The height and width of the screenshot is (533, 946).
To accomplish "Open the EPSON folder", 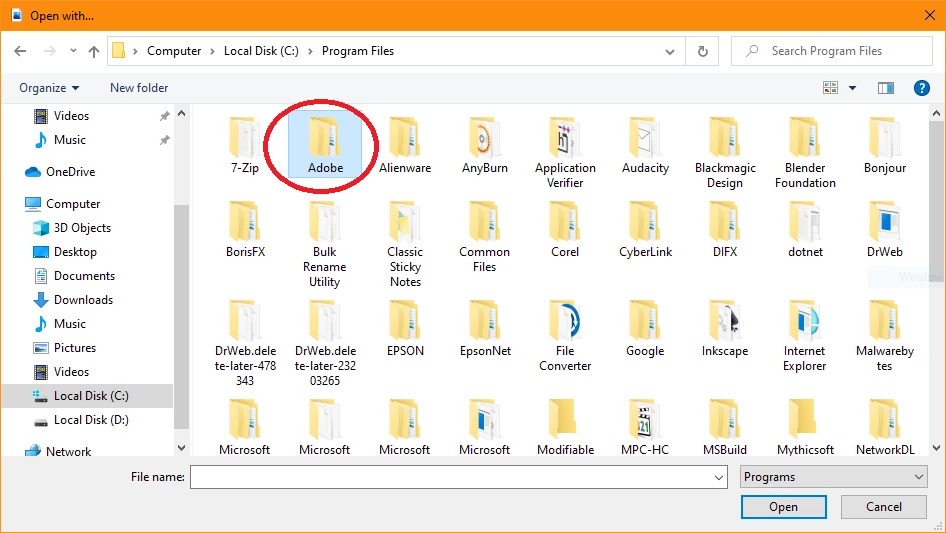I will pyautogui.click(x=405, y=329).
